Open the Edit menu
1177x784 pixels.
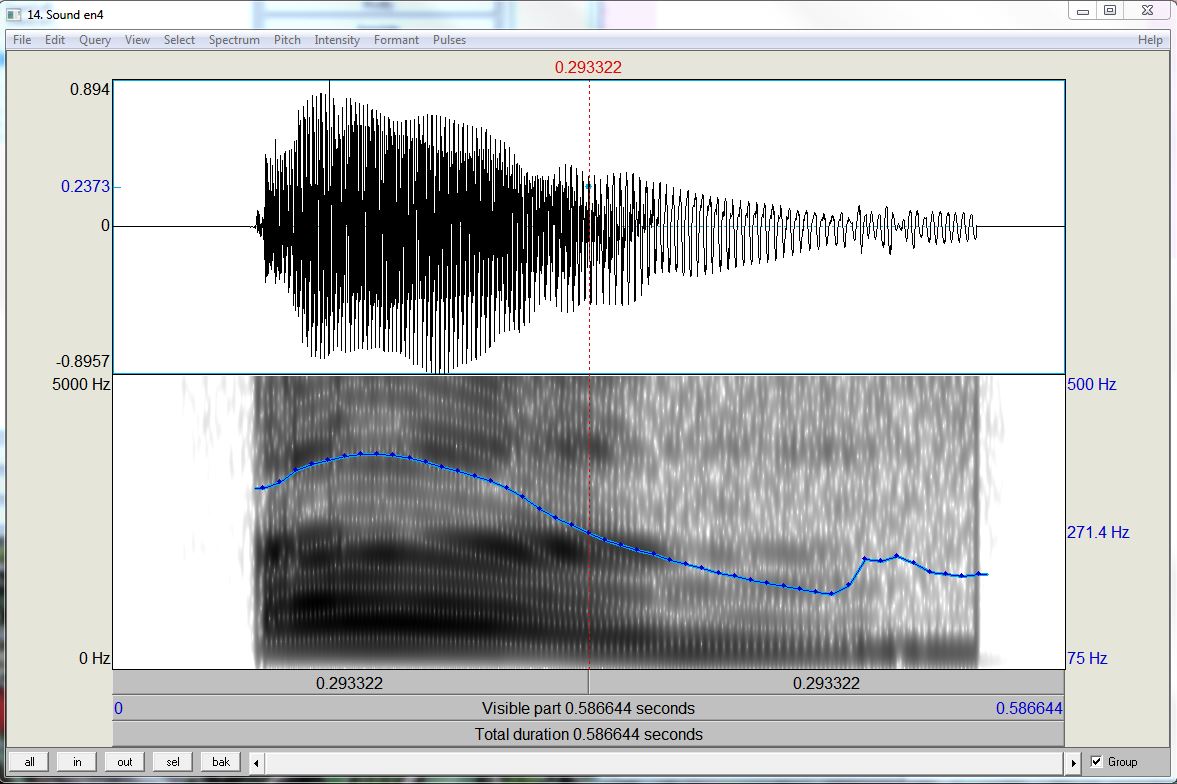[x=55, y=40]
